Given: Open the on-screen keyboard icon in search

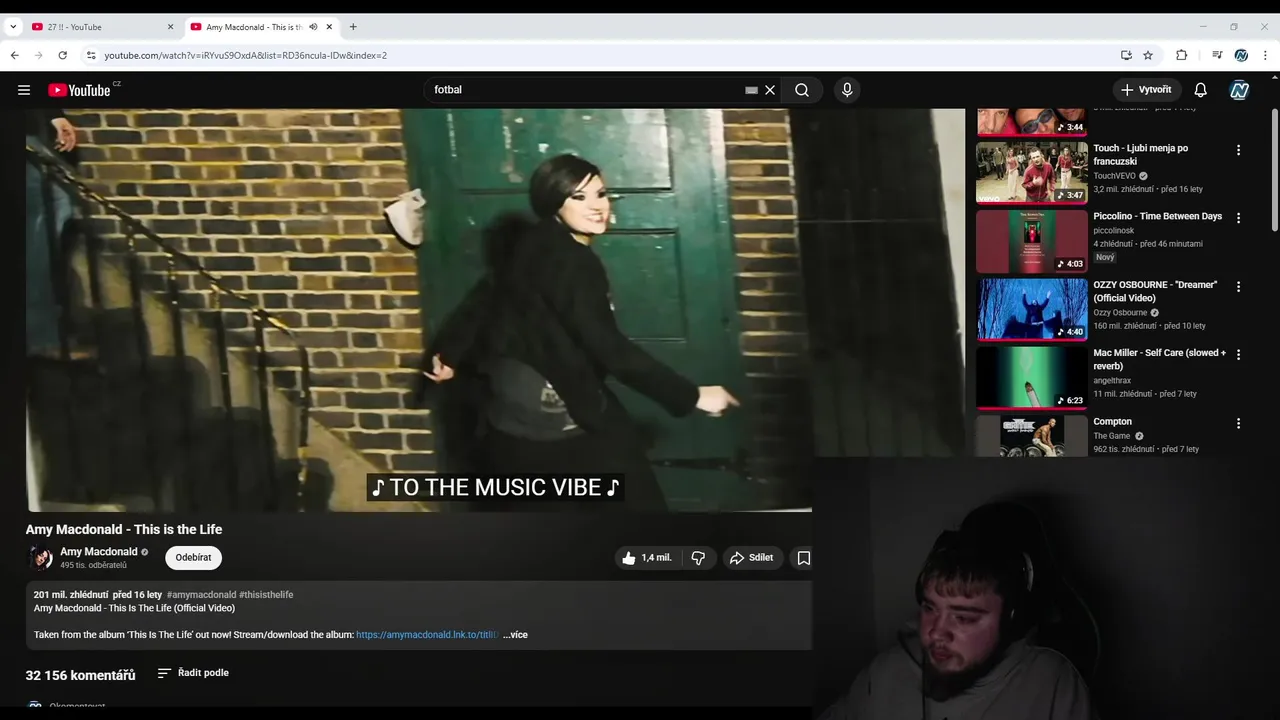Looking at the screenshot, I should coord(751,90).
